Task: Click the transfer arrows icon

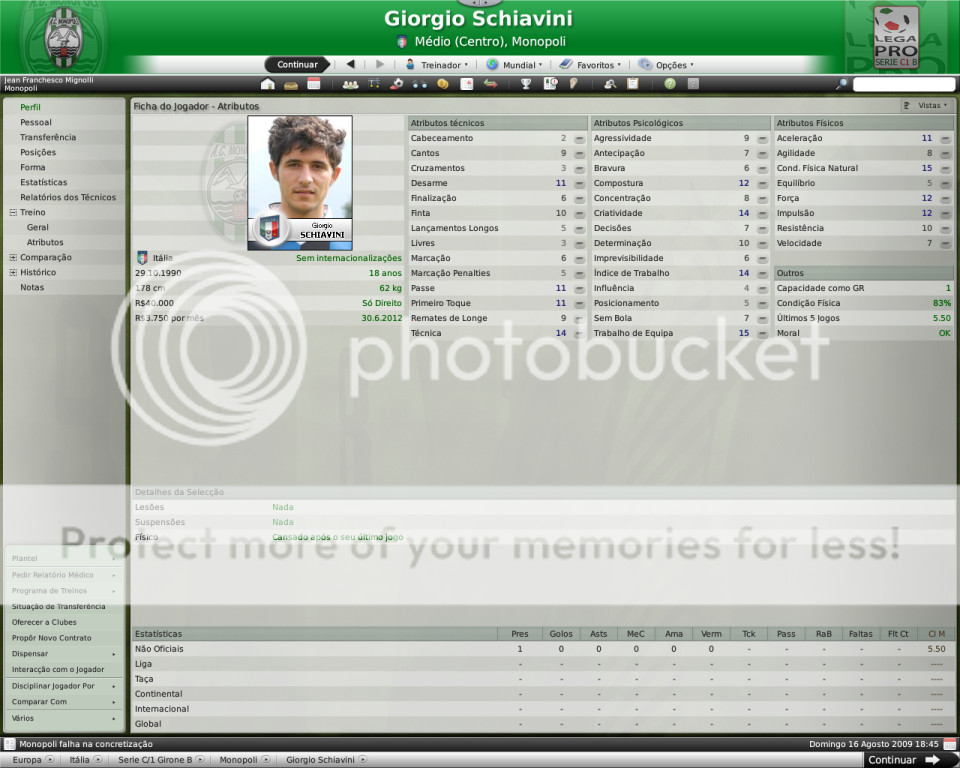Action: (x=491, y=84)
